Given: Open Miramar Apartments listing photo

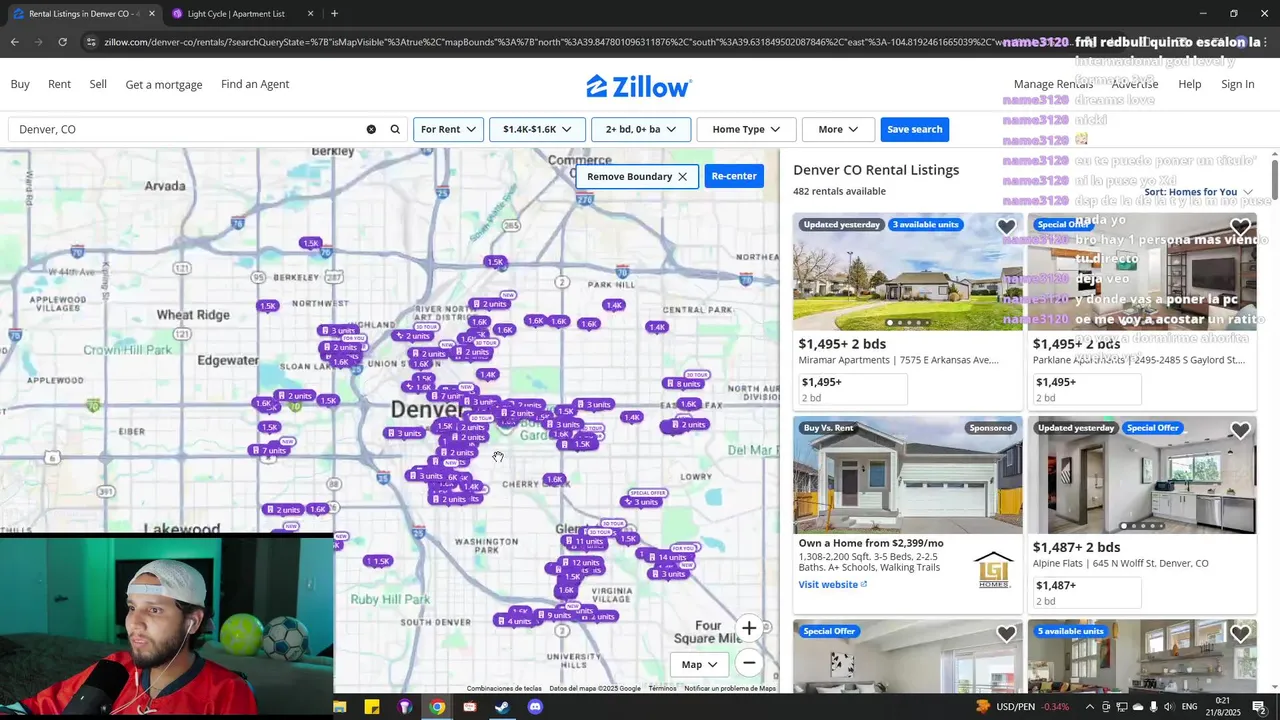Looking at the screenshot, I should (908, 272).
